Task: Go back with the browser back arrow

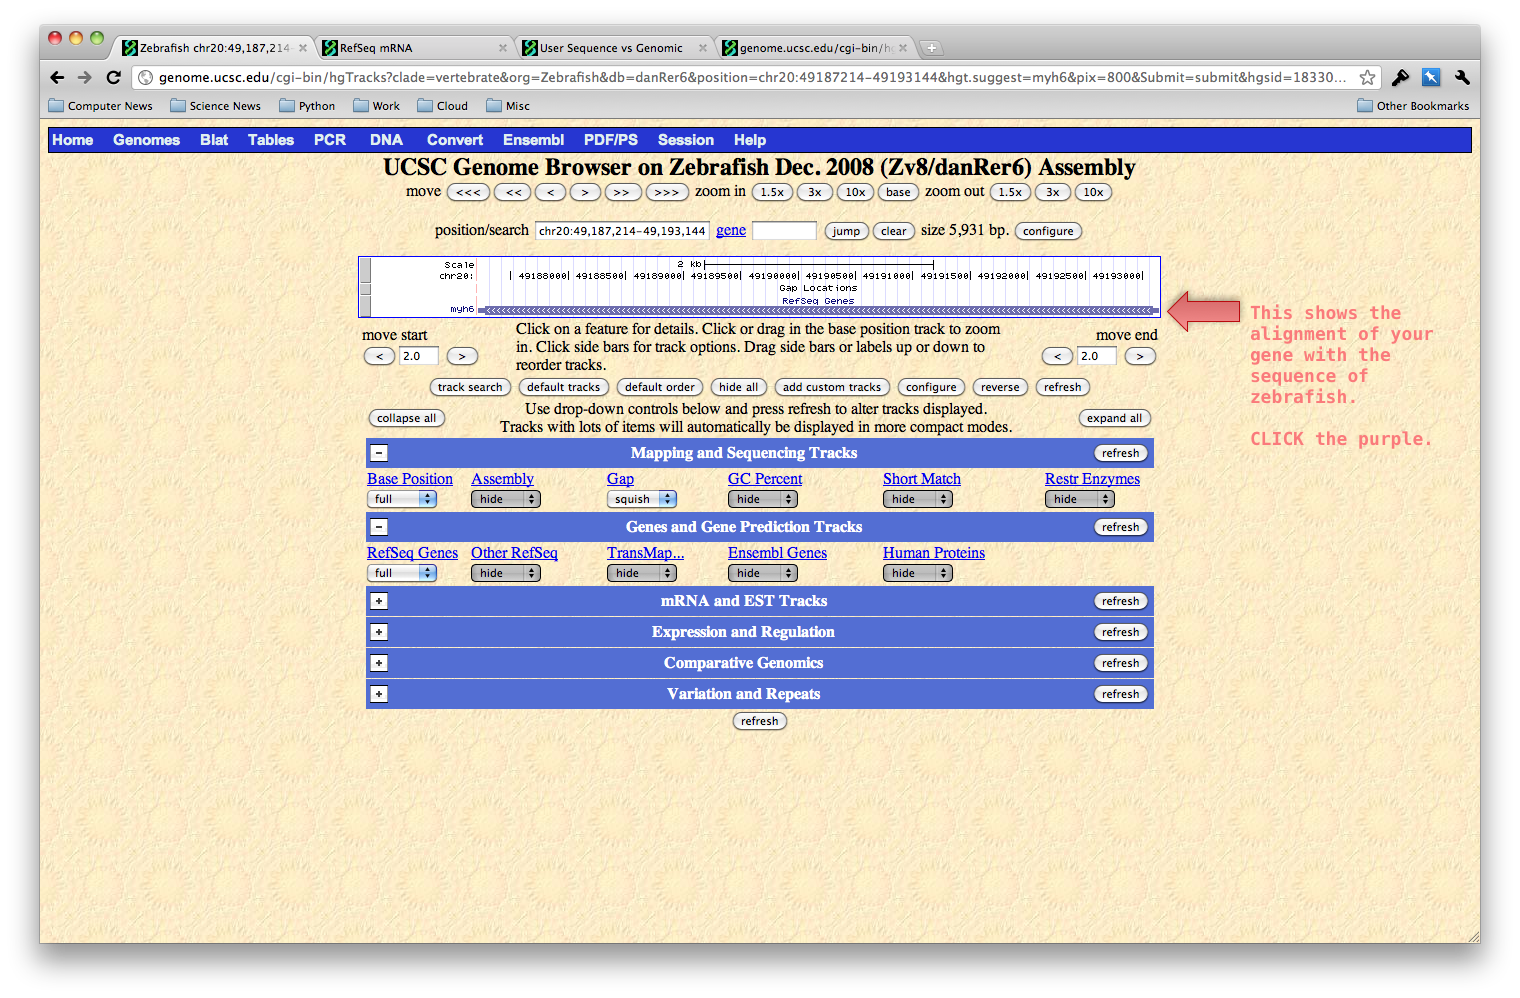Action: coord(57,77)
